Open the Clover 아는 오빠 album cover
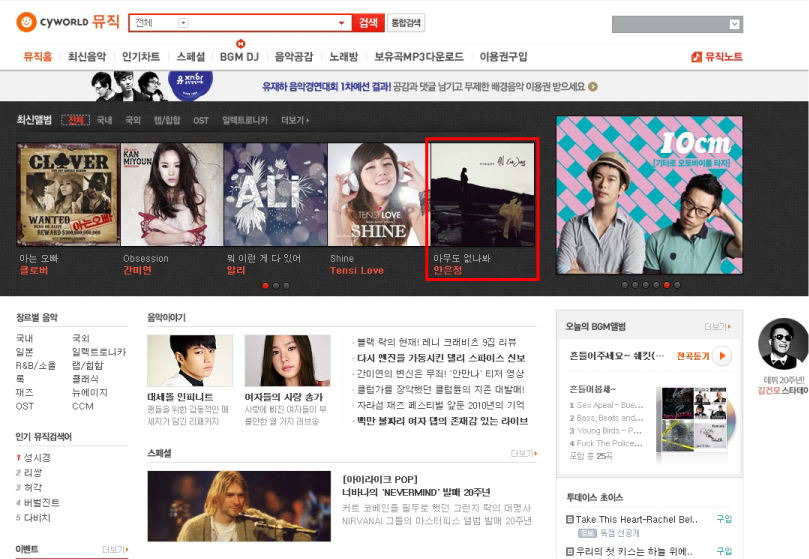 pos(68,195)
